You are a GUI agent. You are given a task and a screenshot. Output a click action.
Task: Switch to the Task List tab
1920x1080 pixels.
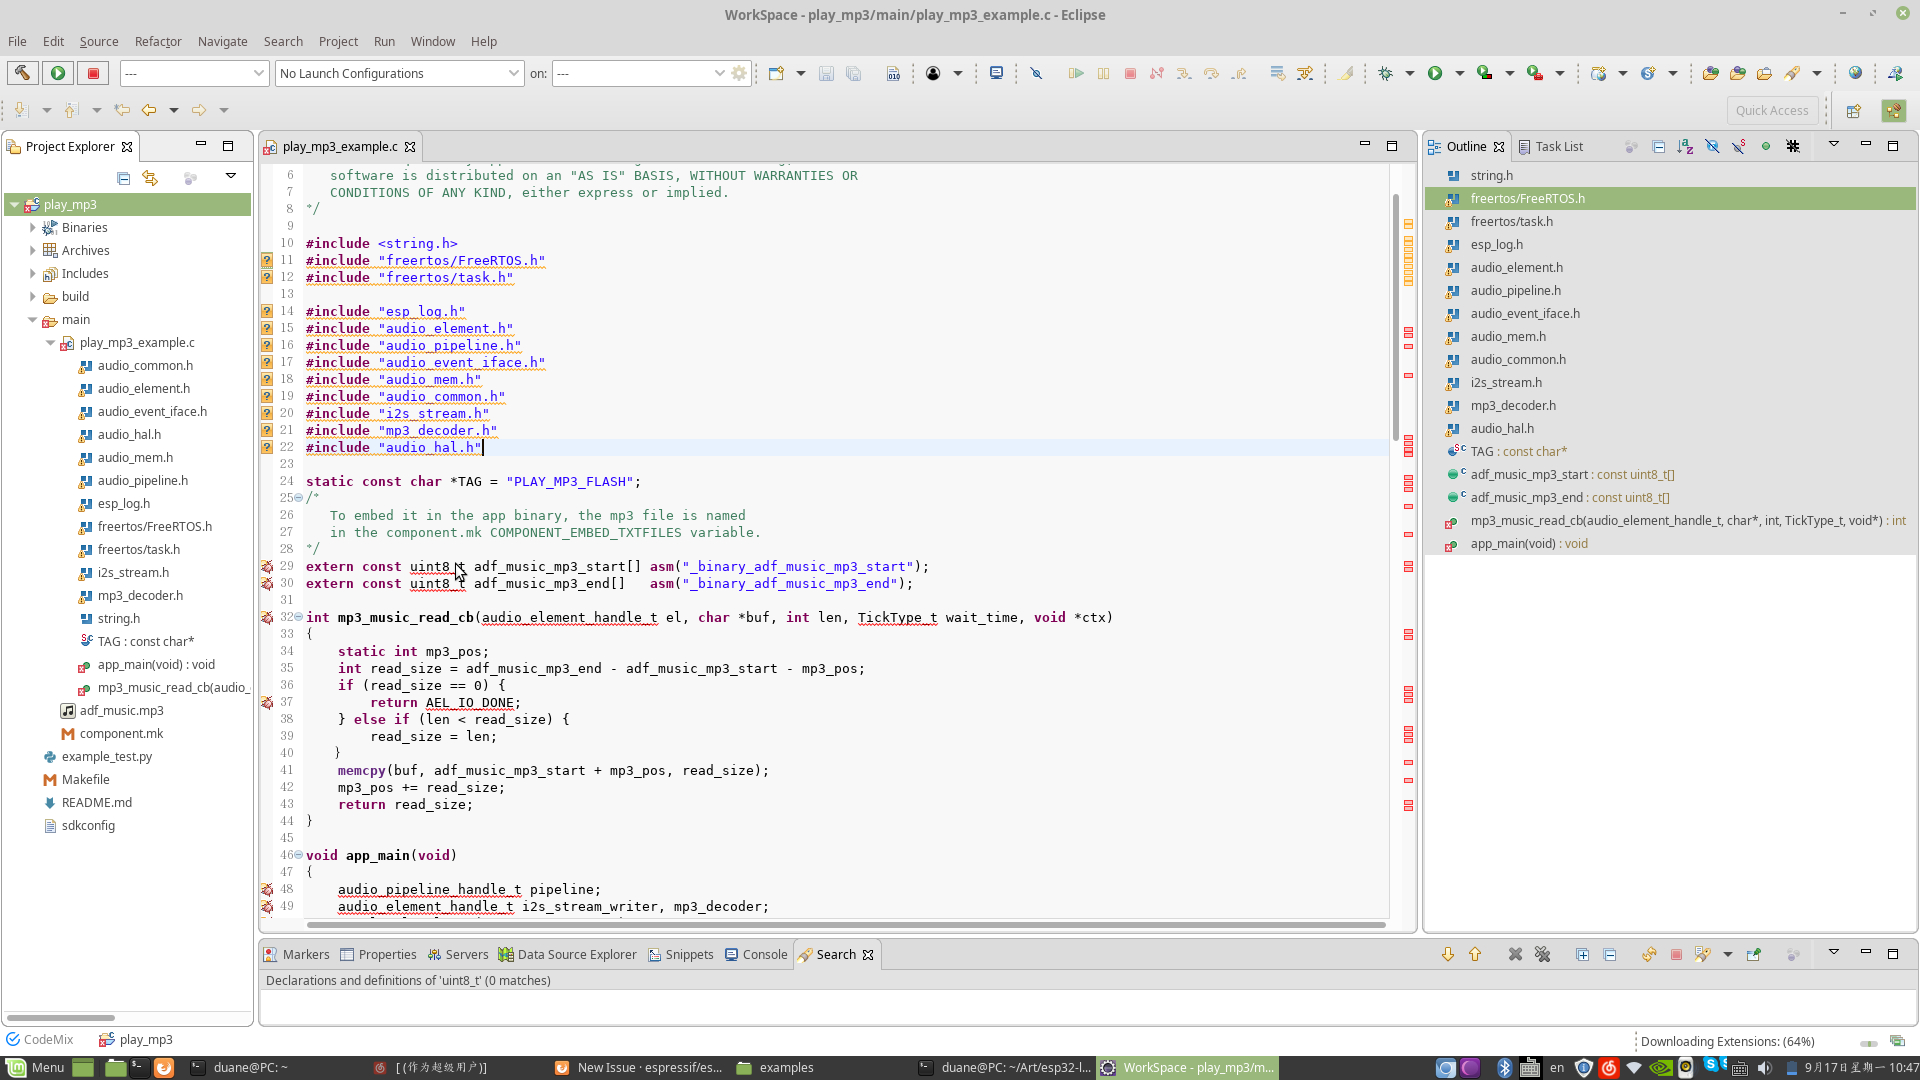[x=1550, y=146]
